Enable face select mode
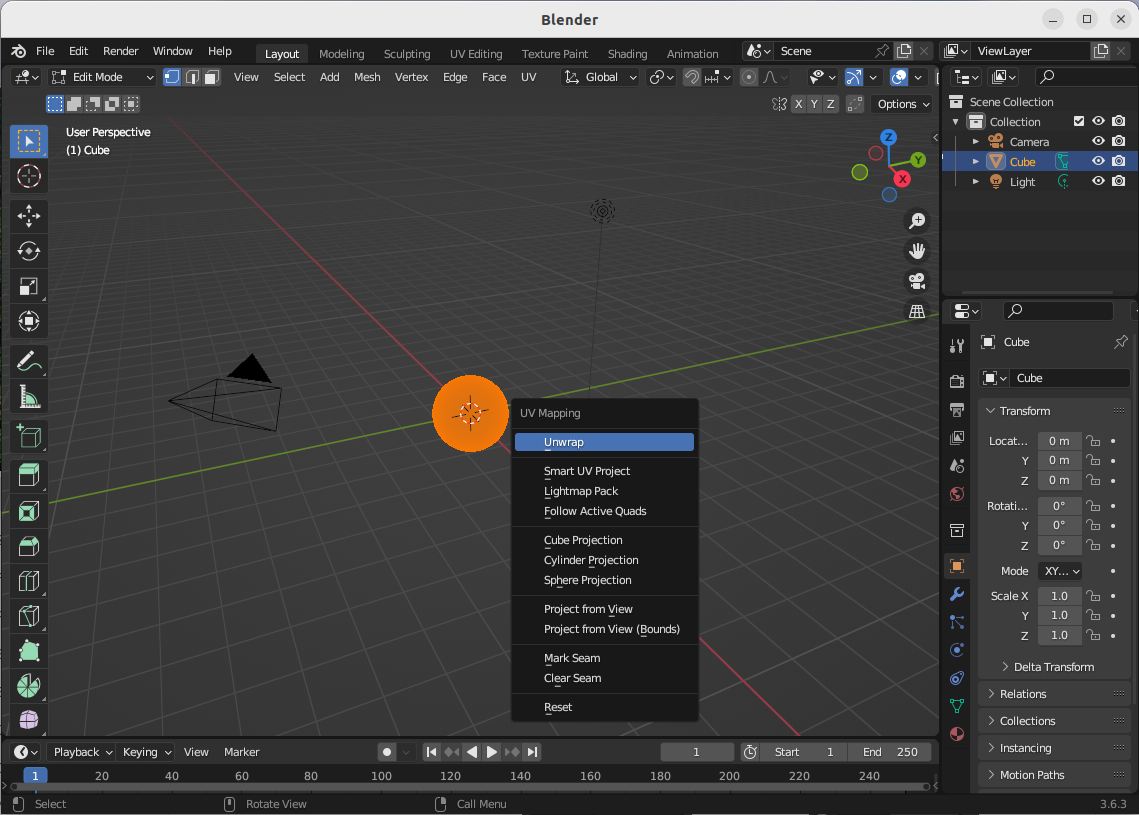This screenshot has width=1139, height=815. pos(211,77)
